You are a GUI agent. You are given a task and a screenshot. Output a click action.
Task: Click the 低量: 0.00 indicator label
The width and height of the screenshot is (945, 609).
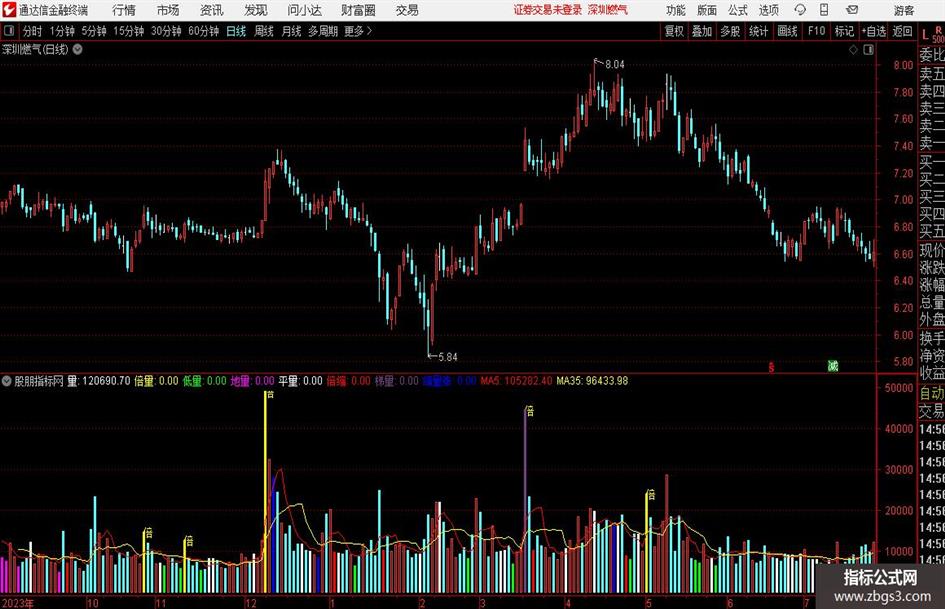click(204, 381)
